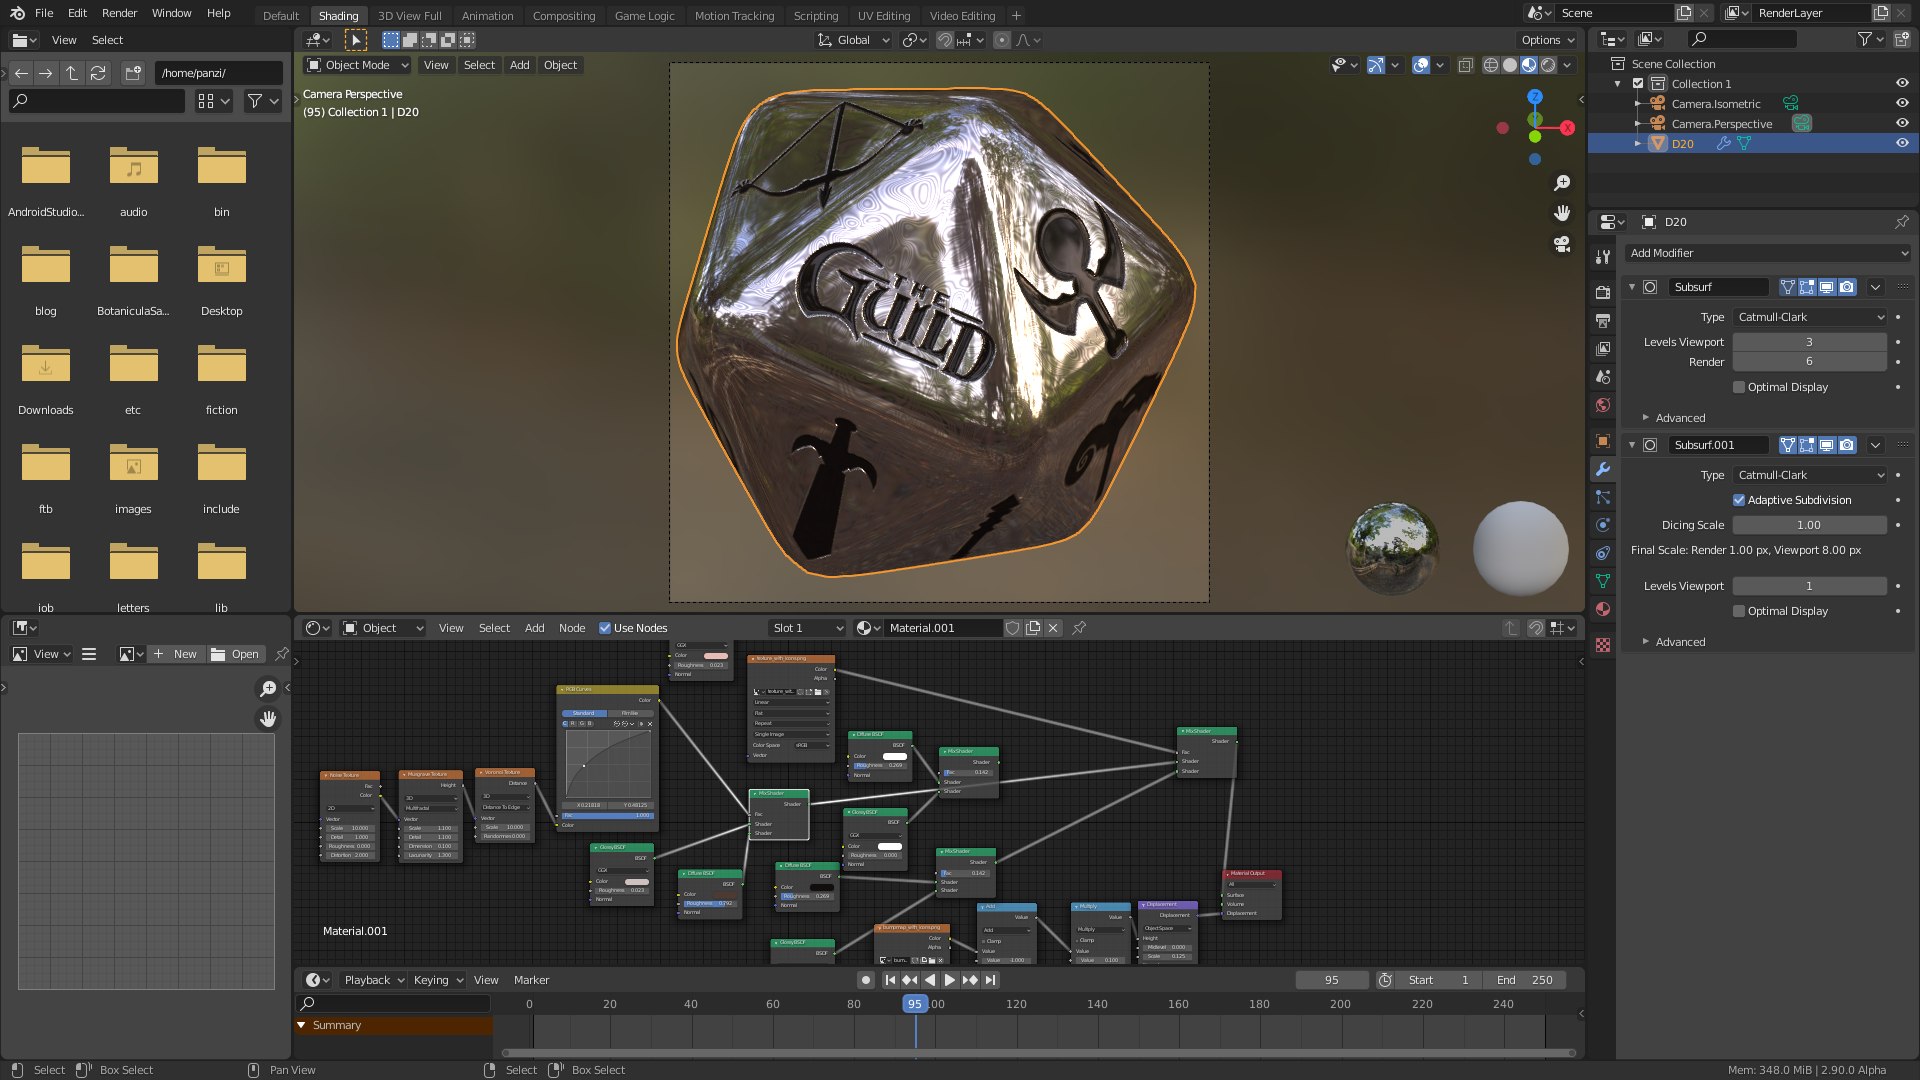Image resolution: width=1920 pixels, height=1080 pixels.
Task: Pin the node editor material
Action: pos(1079,628)
